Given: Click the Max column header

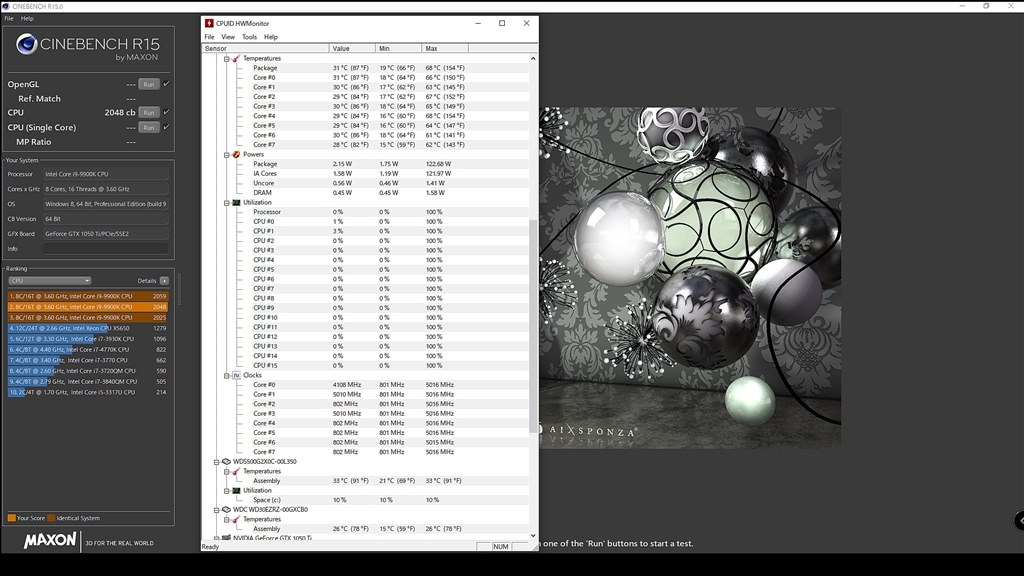Looking at the screenshot, I should pyautogui.click(x=445, y=48).
